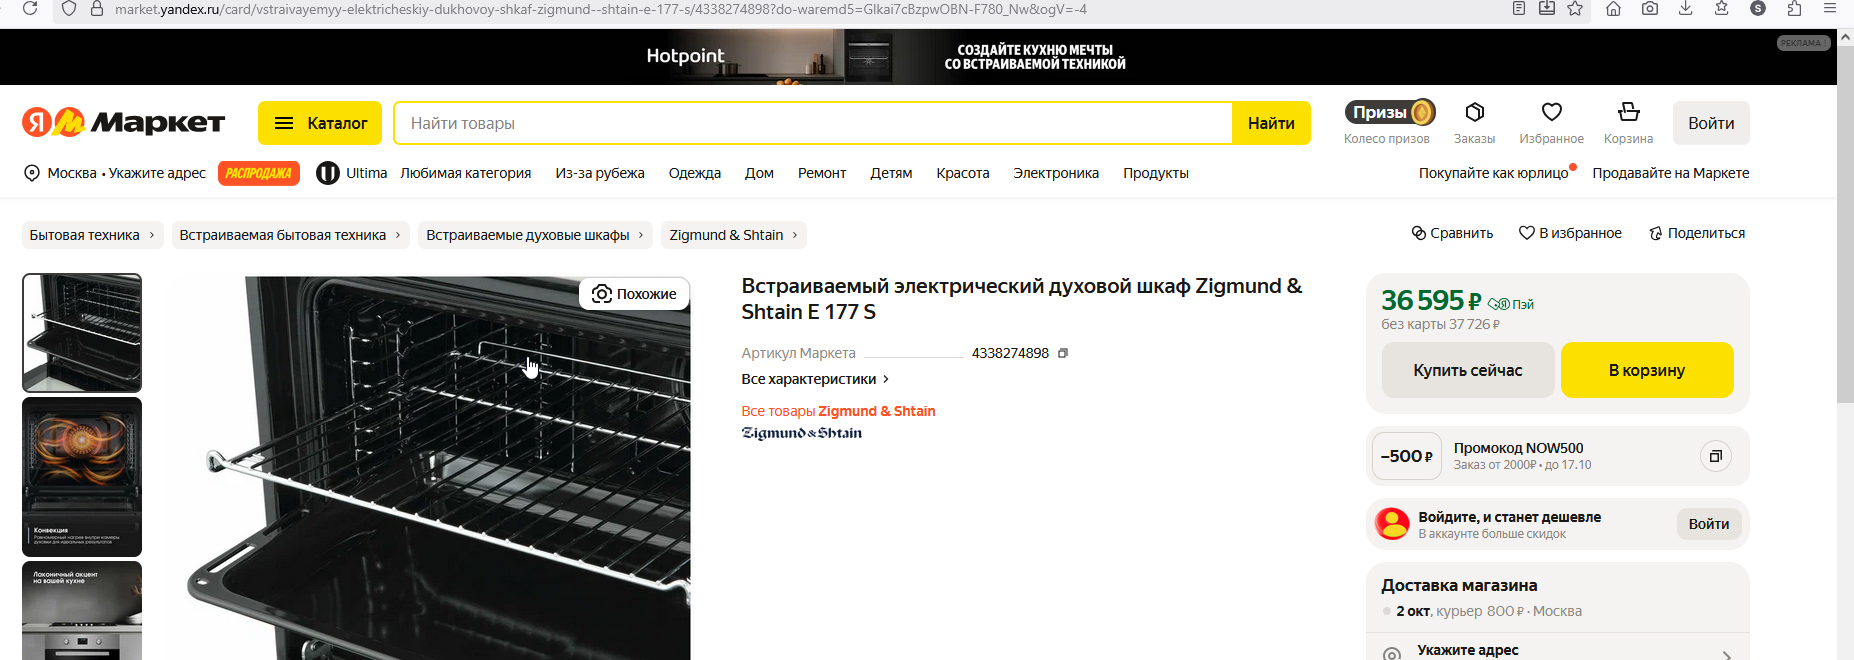The image size is (1854, 660).
Task: Open the РАСПРОДАЖА sale badge
Action: [258, 173]
